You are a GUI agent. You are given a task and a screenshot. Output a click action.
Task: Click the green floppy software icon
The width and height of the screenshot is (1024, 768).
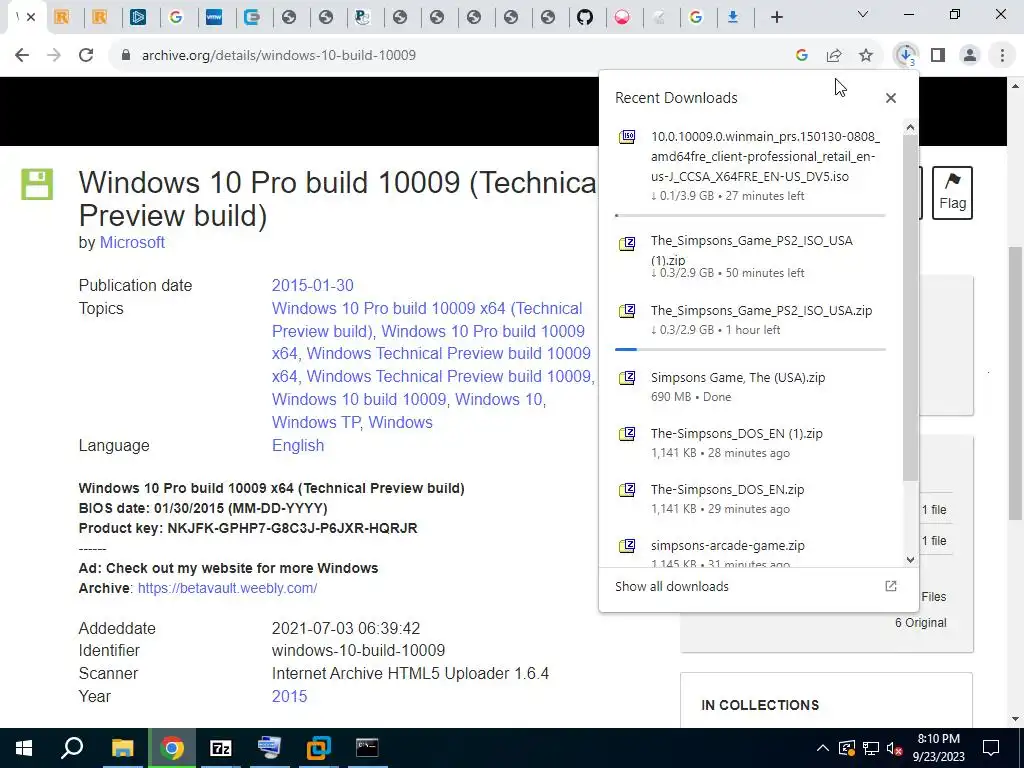click(37, 184)
